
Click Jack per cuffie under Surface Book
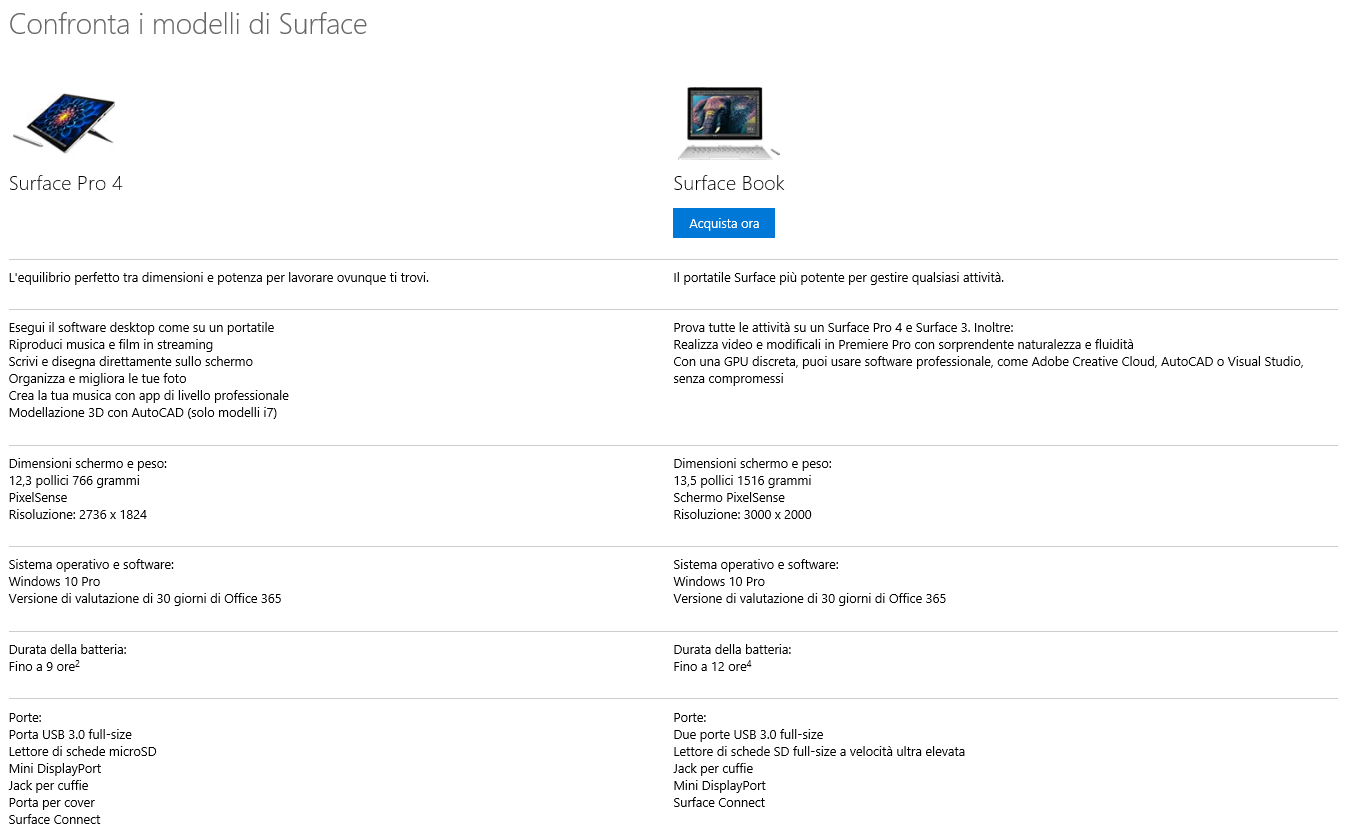[x=713, y=769]
